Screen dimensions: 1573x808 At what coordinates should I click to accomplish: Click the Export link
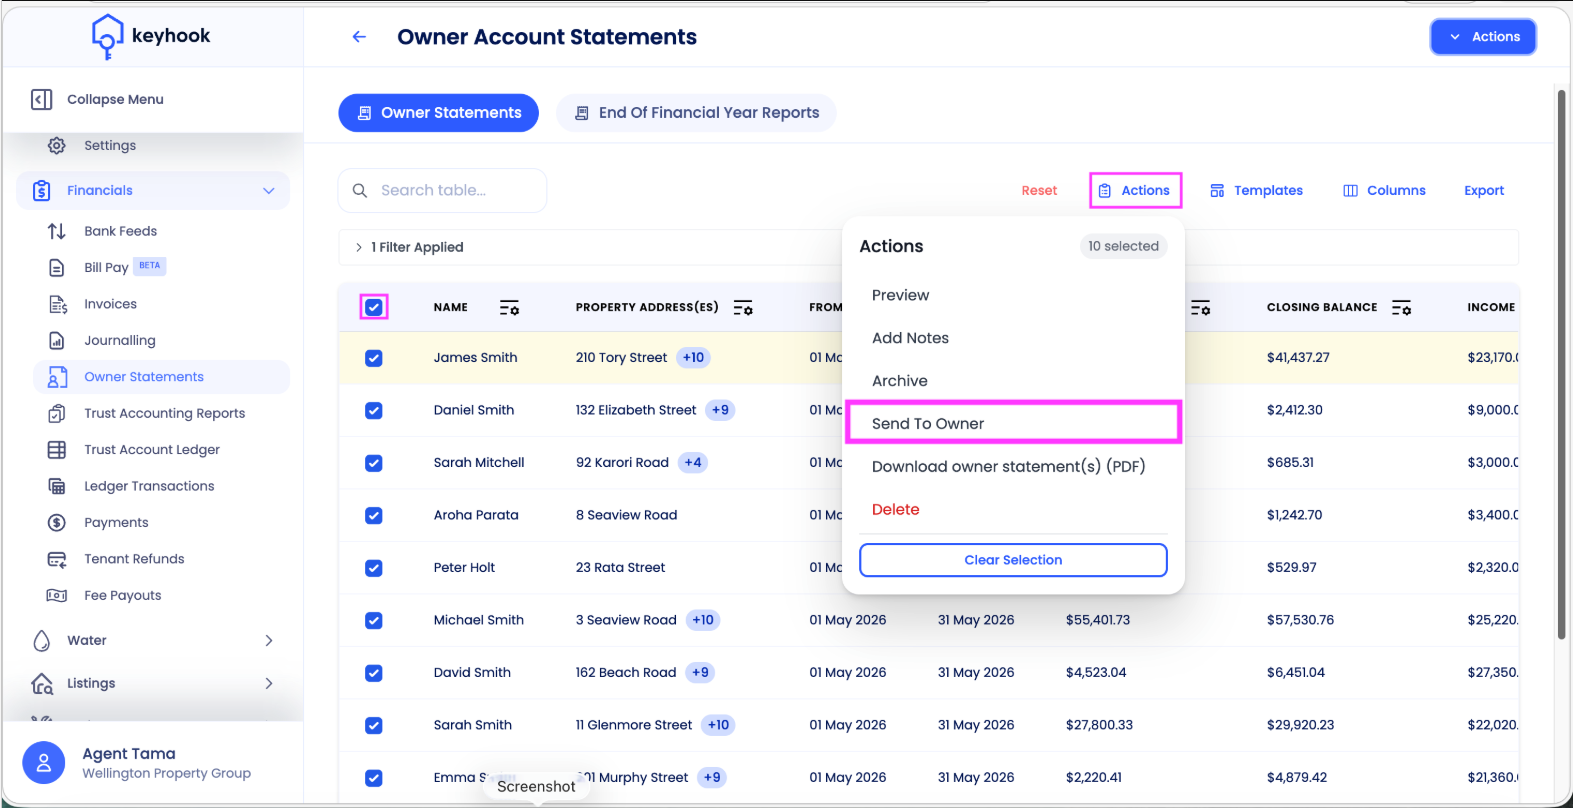tap(1484, 191)
